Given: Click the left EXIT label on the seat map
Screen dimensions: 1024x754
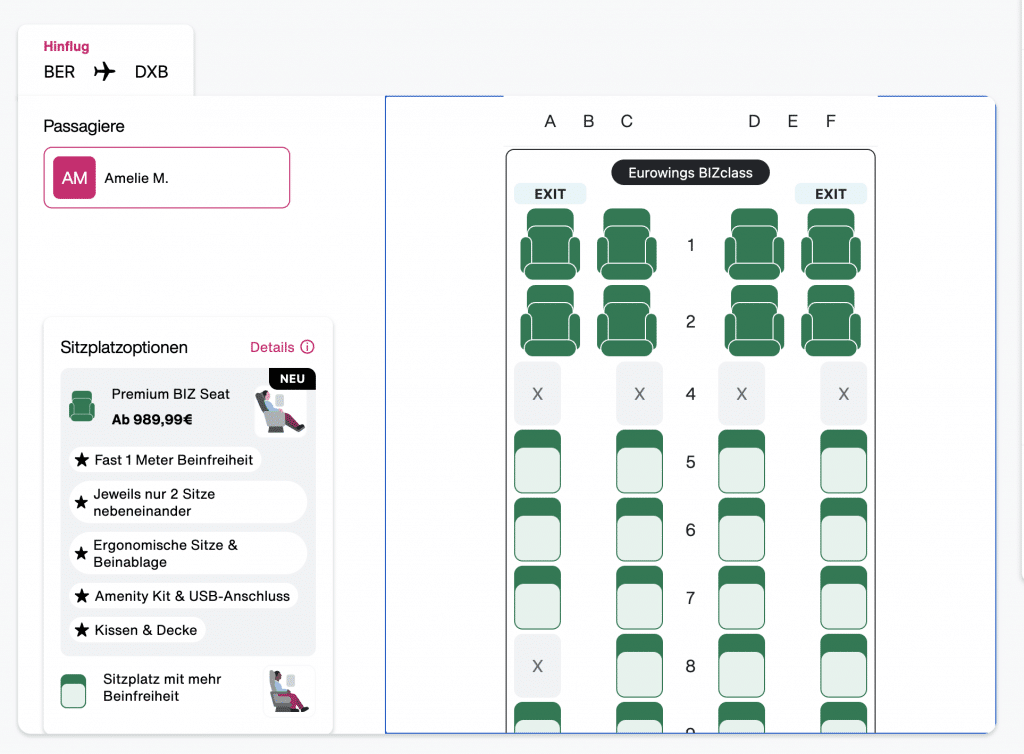Looking at the screenshot, I should click(549, 193).
